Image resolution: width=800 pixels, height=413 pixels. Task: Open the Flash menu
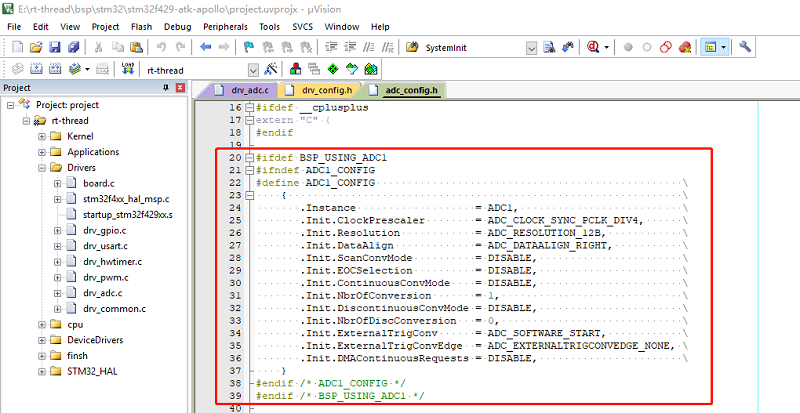pos(142,26)
